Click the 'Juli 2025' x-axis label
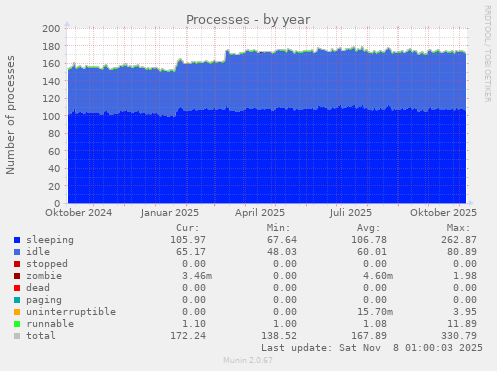This screenshot has width=497, height=371. click(351, 213)
